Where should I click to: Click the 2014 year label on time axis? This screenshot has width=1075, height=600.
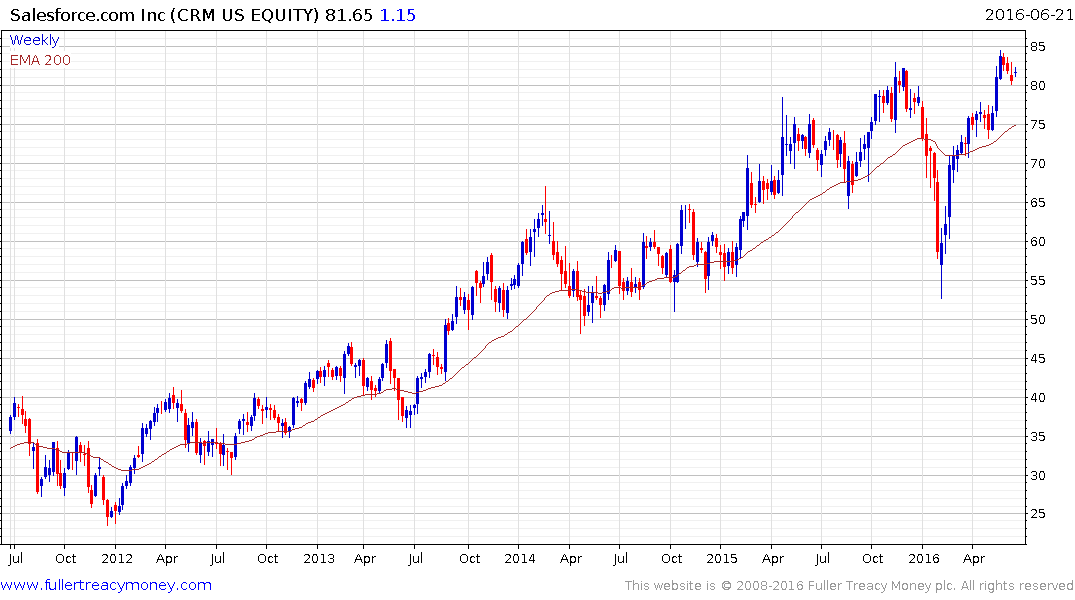click(x=520, y=558)
